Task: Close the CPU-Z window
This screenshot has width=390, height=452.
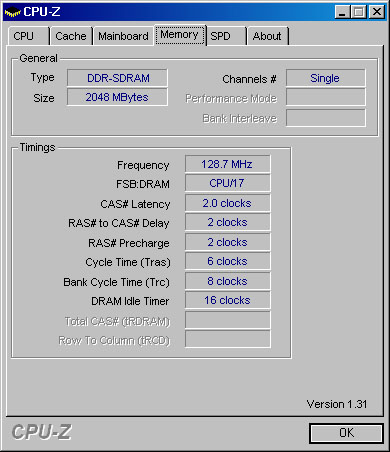Action: tap(377, 12)
